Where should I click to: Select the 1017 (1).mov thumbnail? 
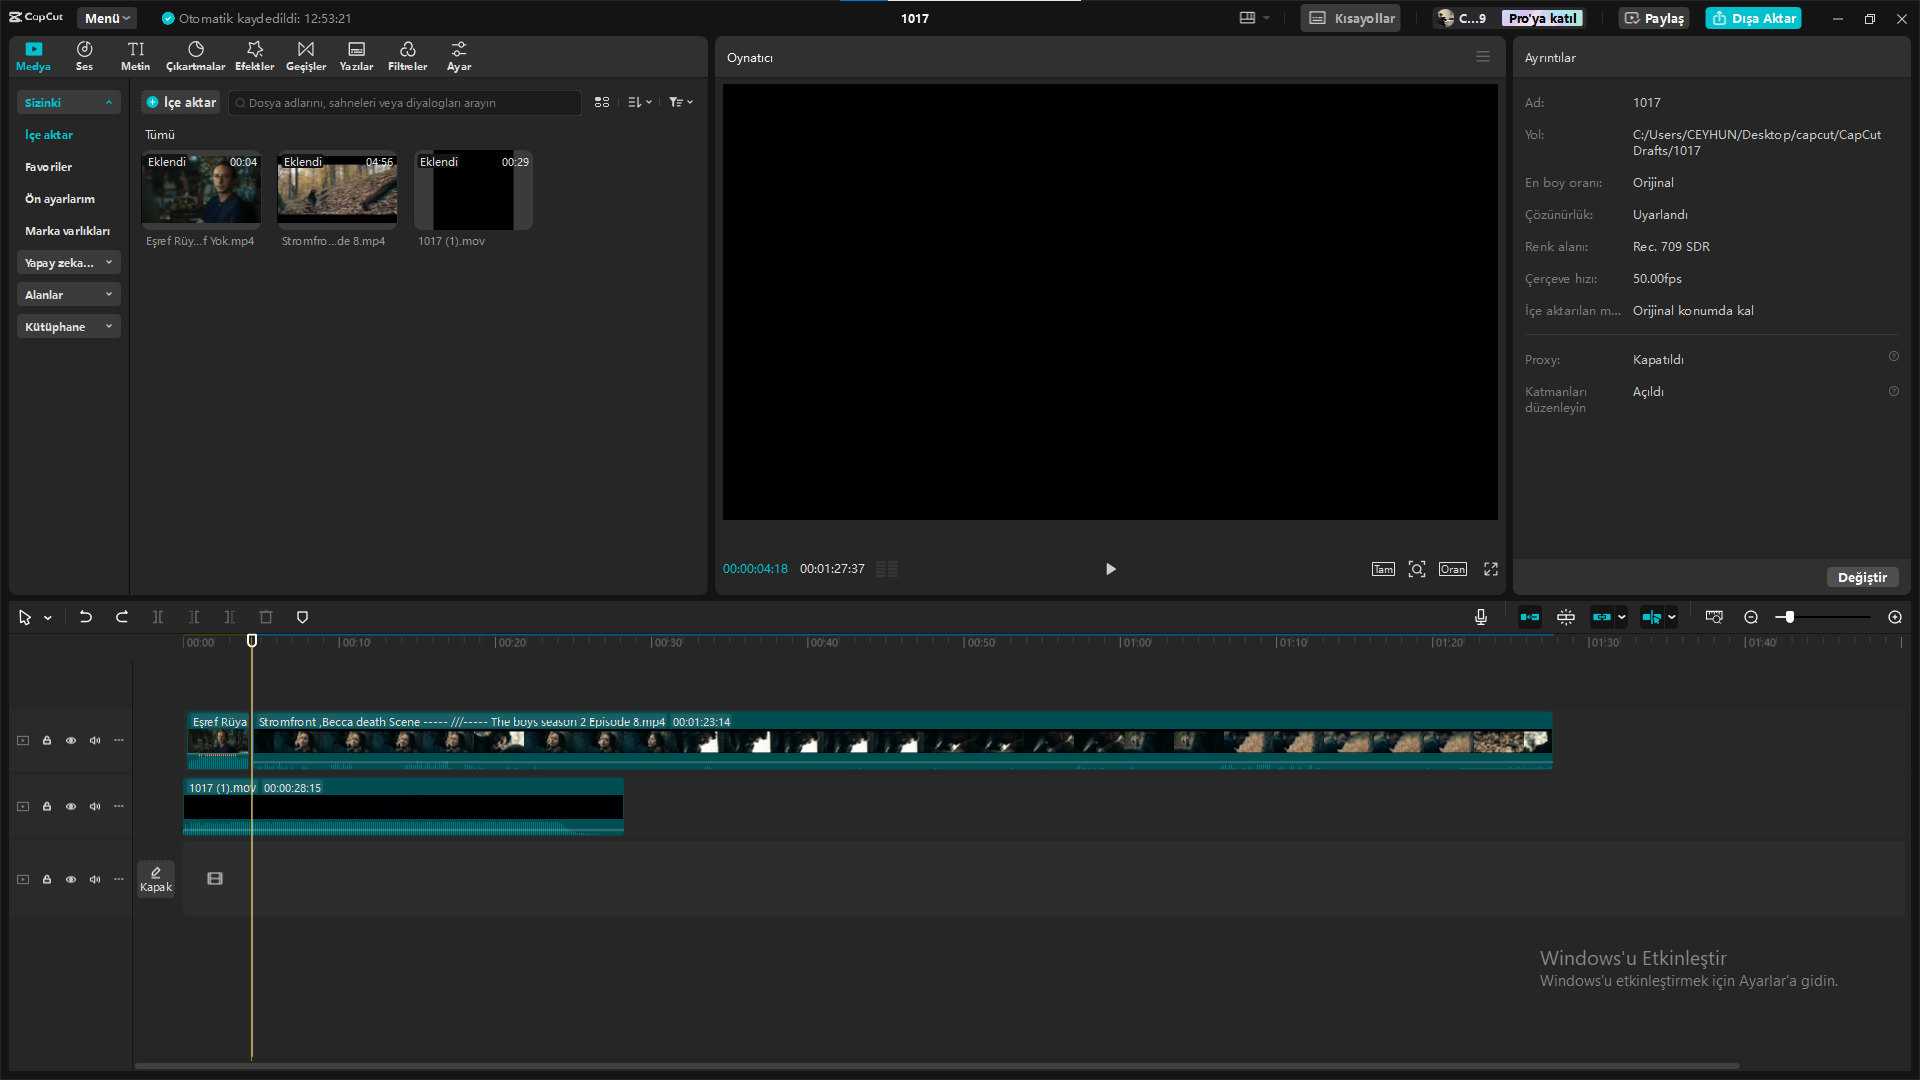(x=473, y=190)
